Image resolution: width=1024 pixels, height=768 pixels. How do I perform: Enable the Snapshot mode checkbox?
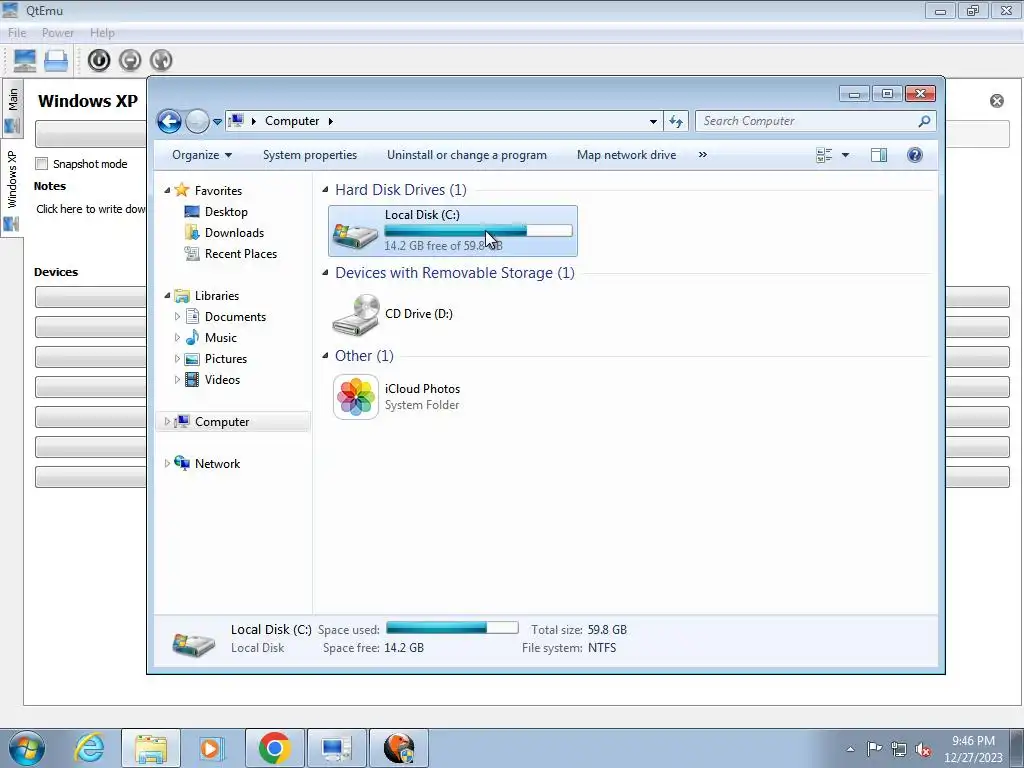pyautogui.click(x=42, y=164)
